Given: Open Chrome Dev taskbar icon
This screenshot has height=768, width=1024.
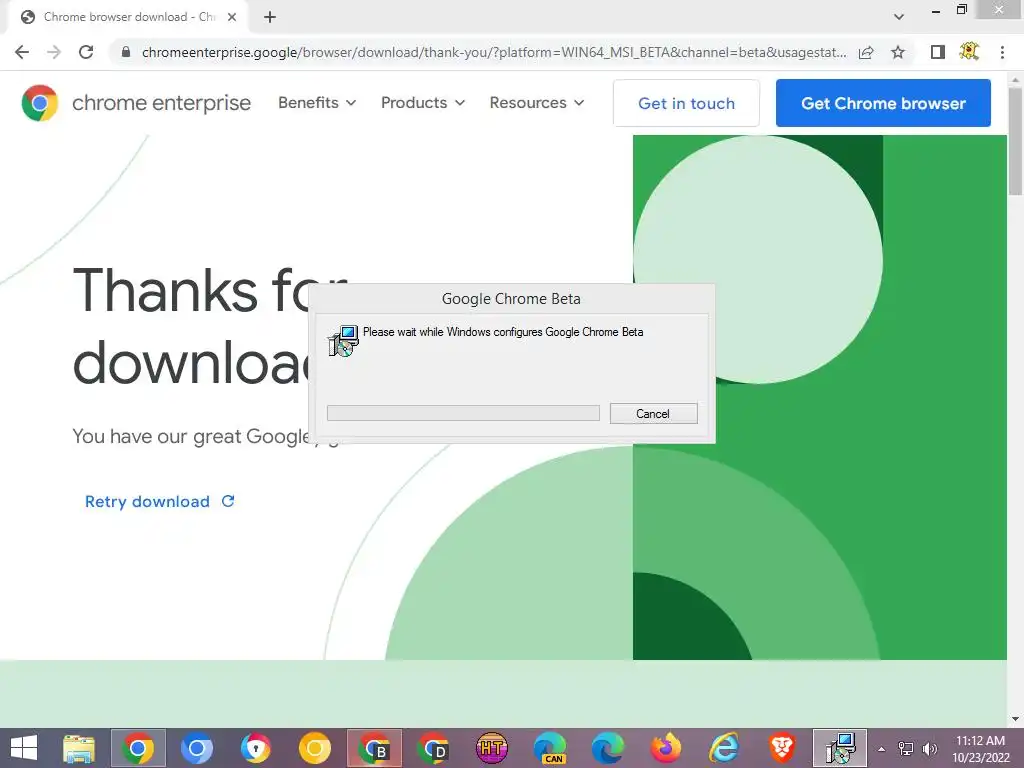Looking at the screenshot, I should tap(433, 748).
